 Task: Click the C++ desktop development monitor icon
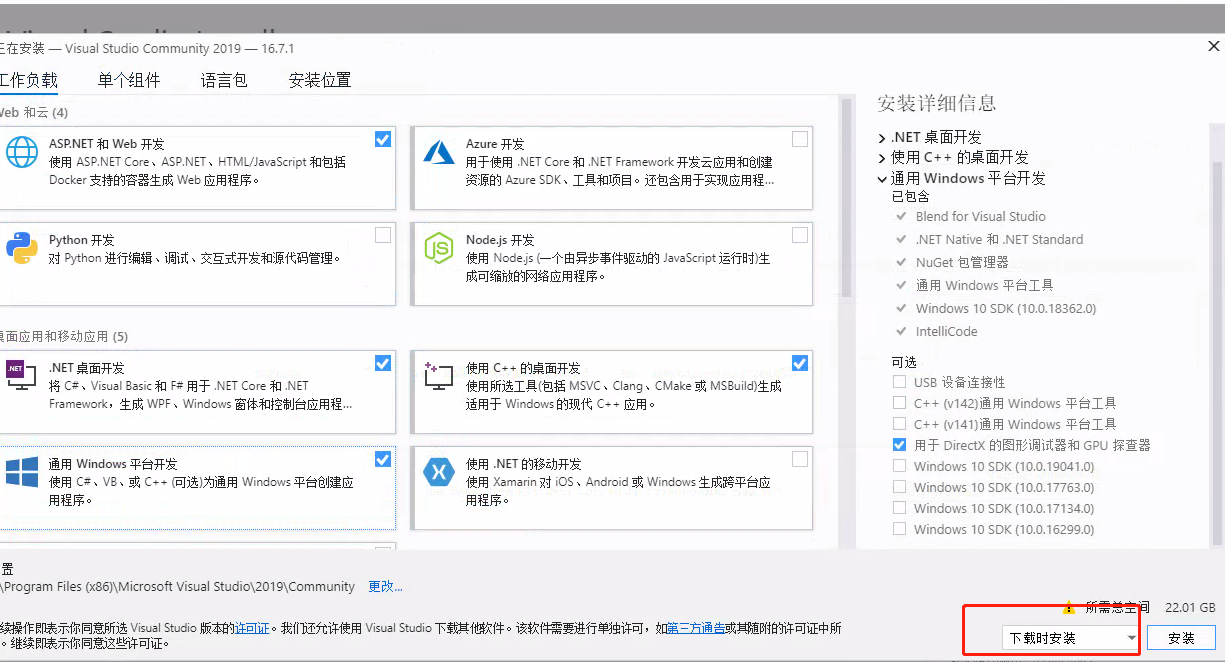click(x=439, y=376)
